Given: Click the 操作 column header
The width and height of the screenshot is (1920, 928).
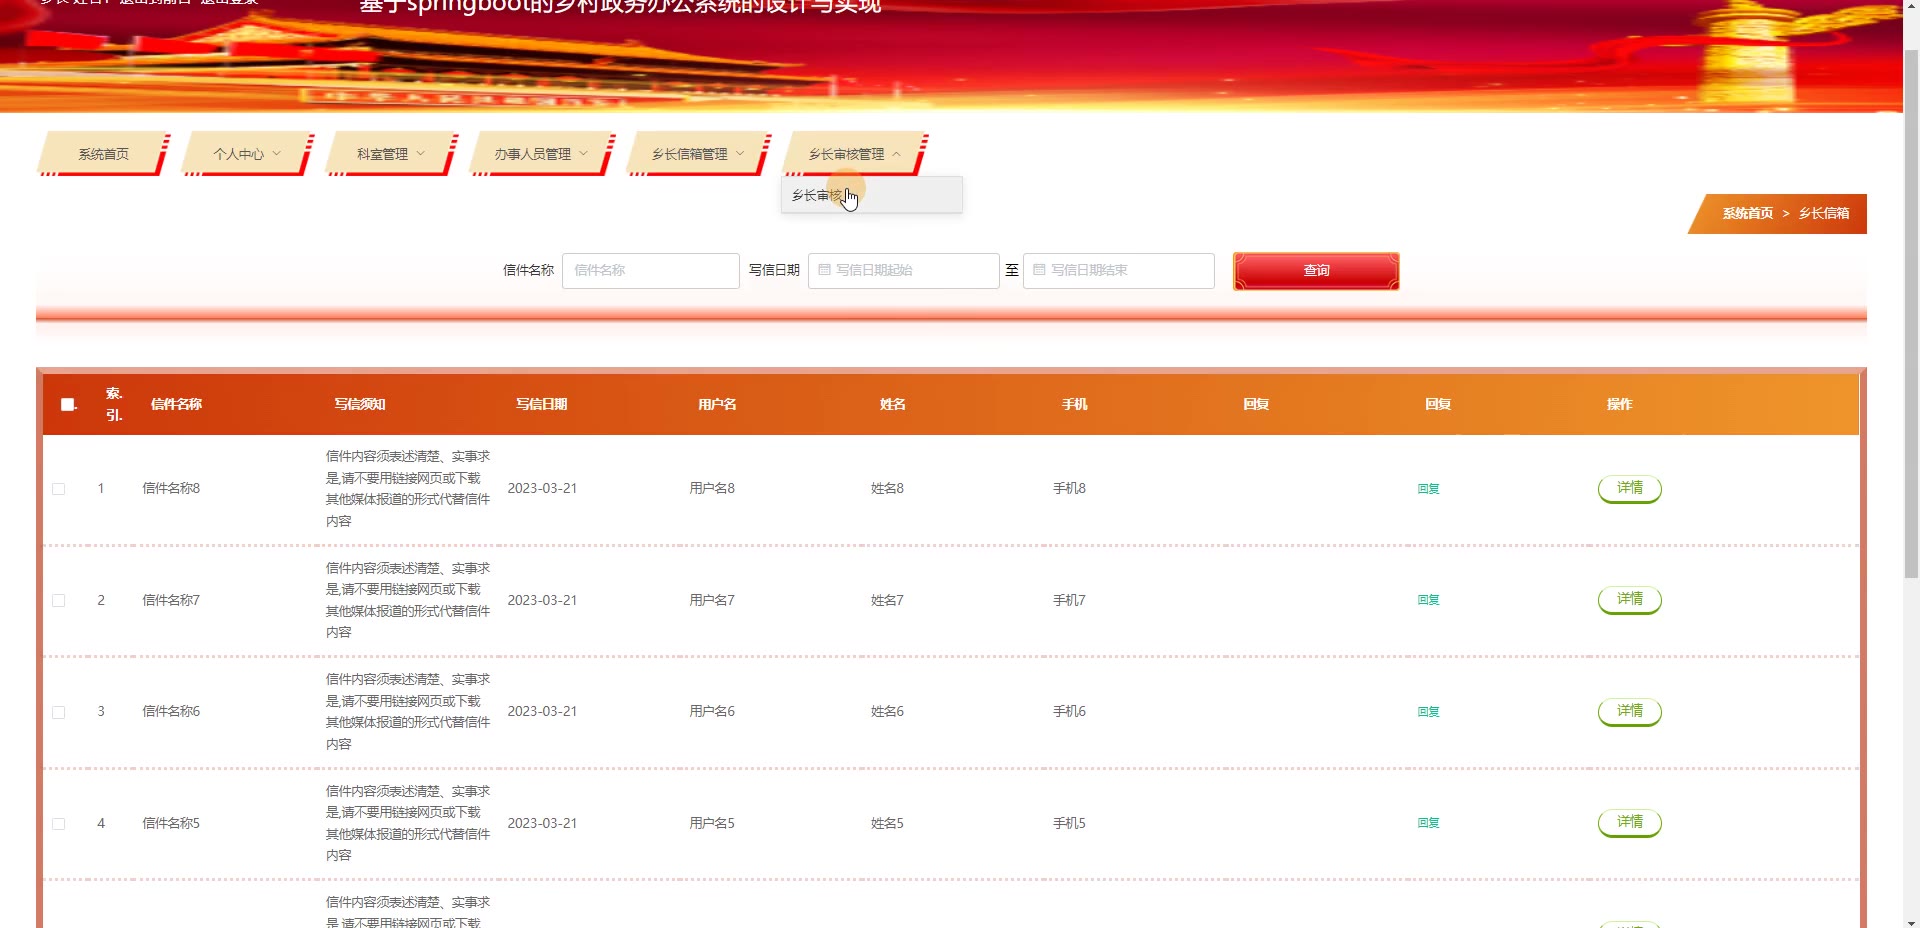Looking at the screenshot, I should pyautogui.click(x=1620, y=404).
